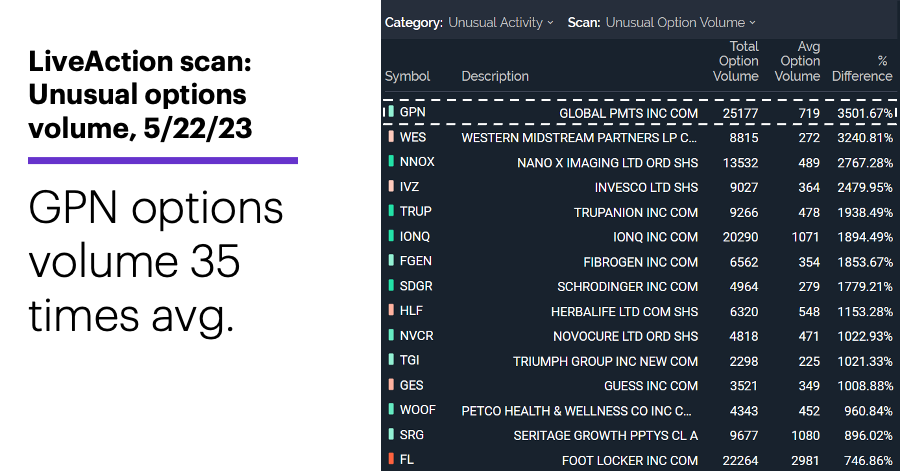
Task: Click the 3501.67% difference value
Action: click(x=865, y=113)
